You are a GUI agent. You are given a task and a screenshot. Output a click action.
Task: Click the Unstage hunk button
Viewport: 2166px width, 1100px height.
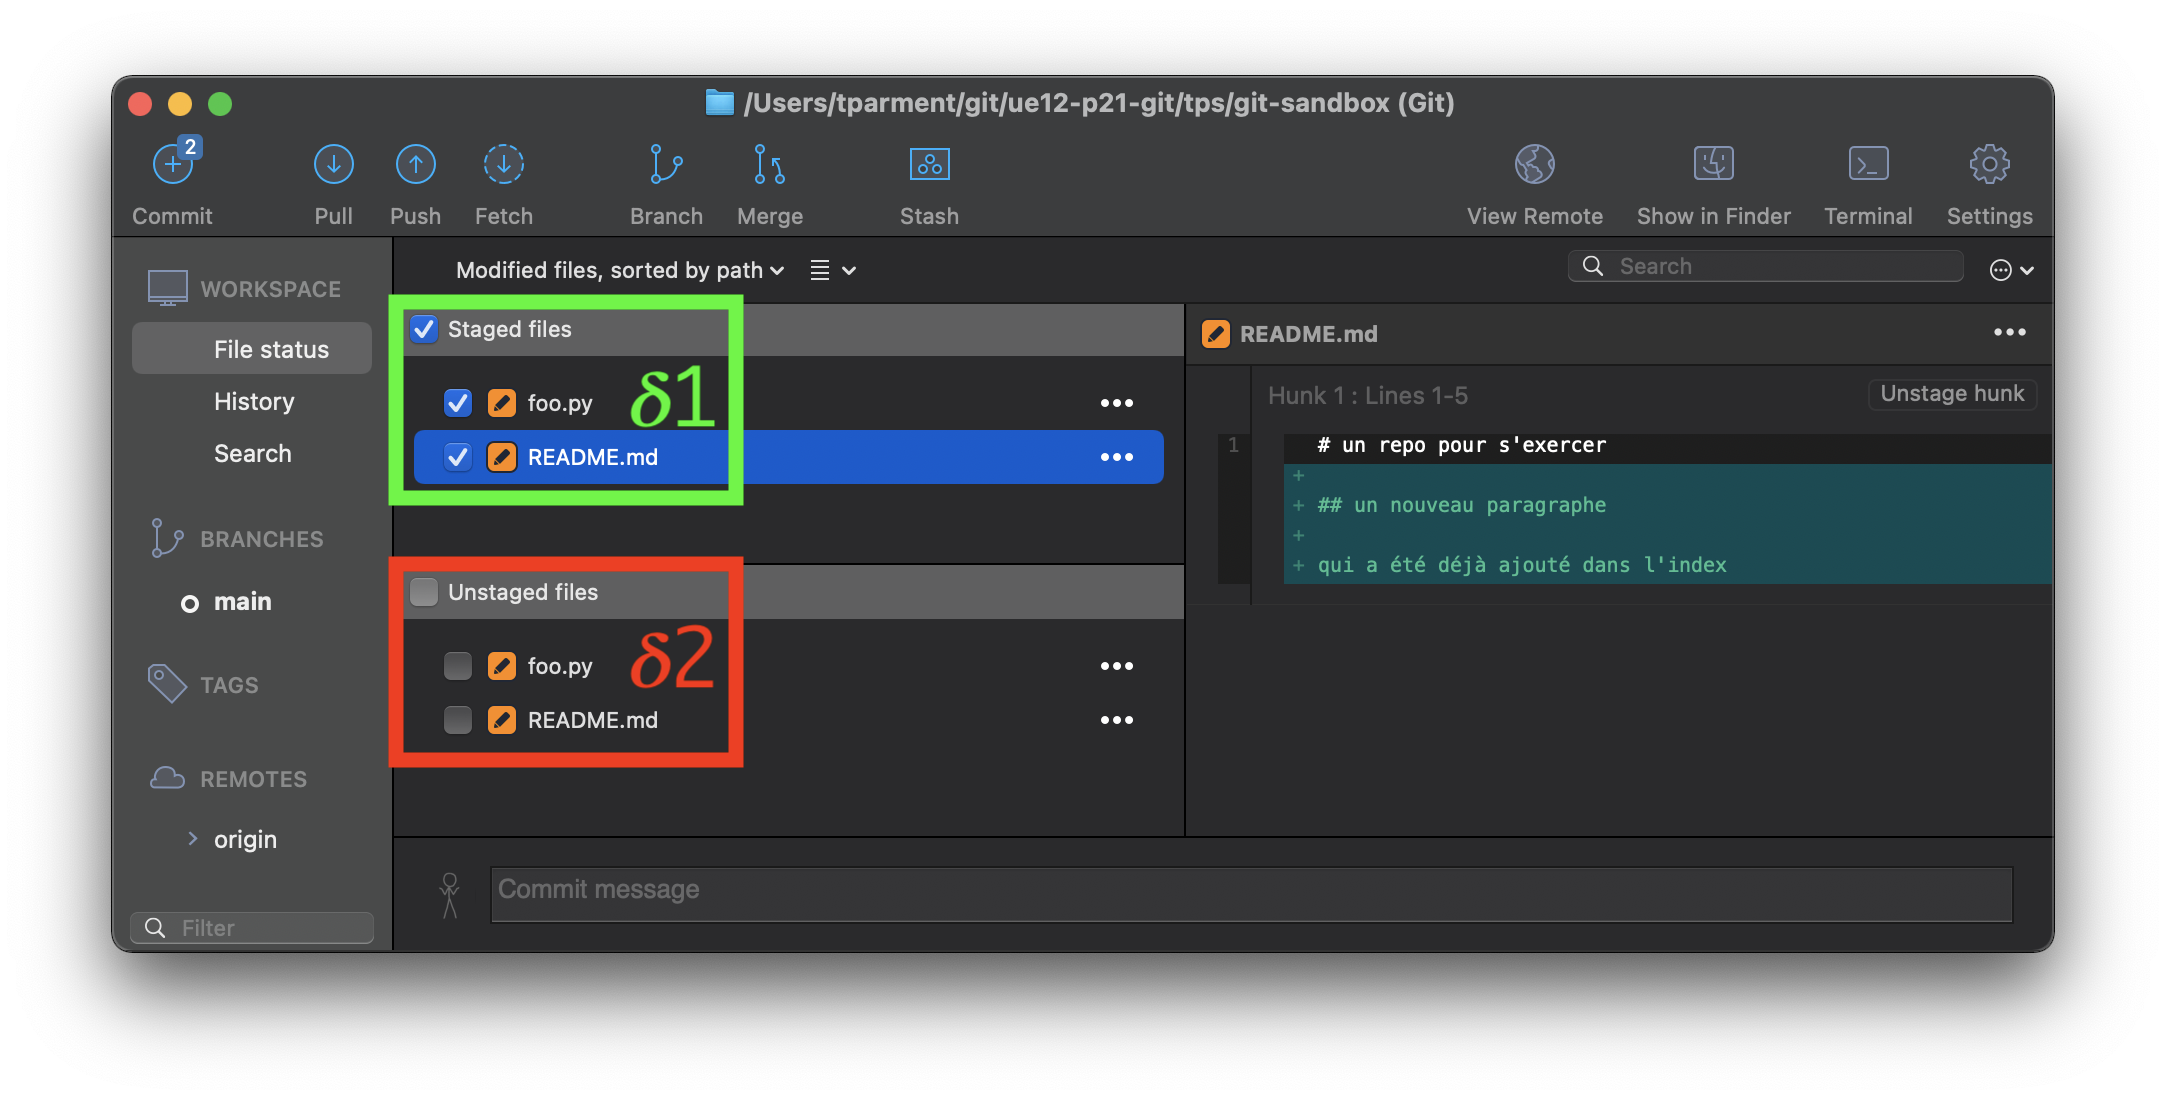click(x=1951, y=394)
